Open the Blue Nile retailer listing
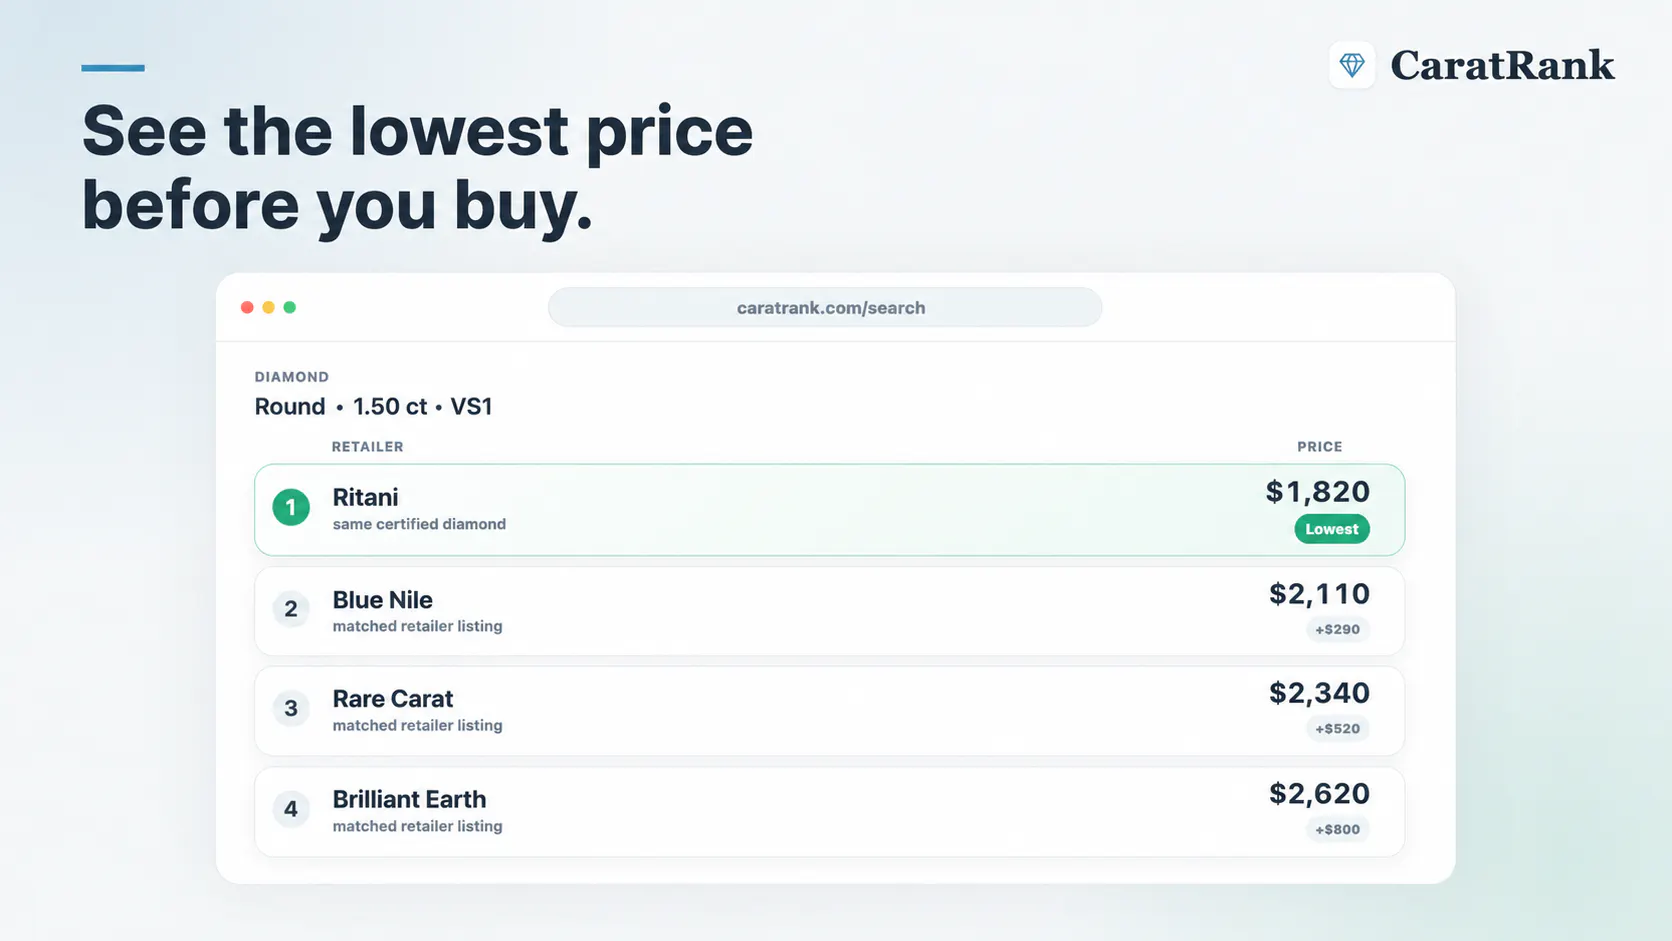The image size is (1672, 941). coord(829,611)
